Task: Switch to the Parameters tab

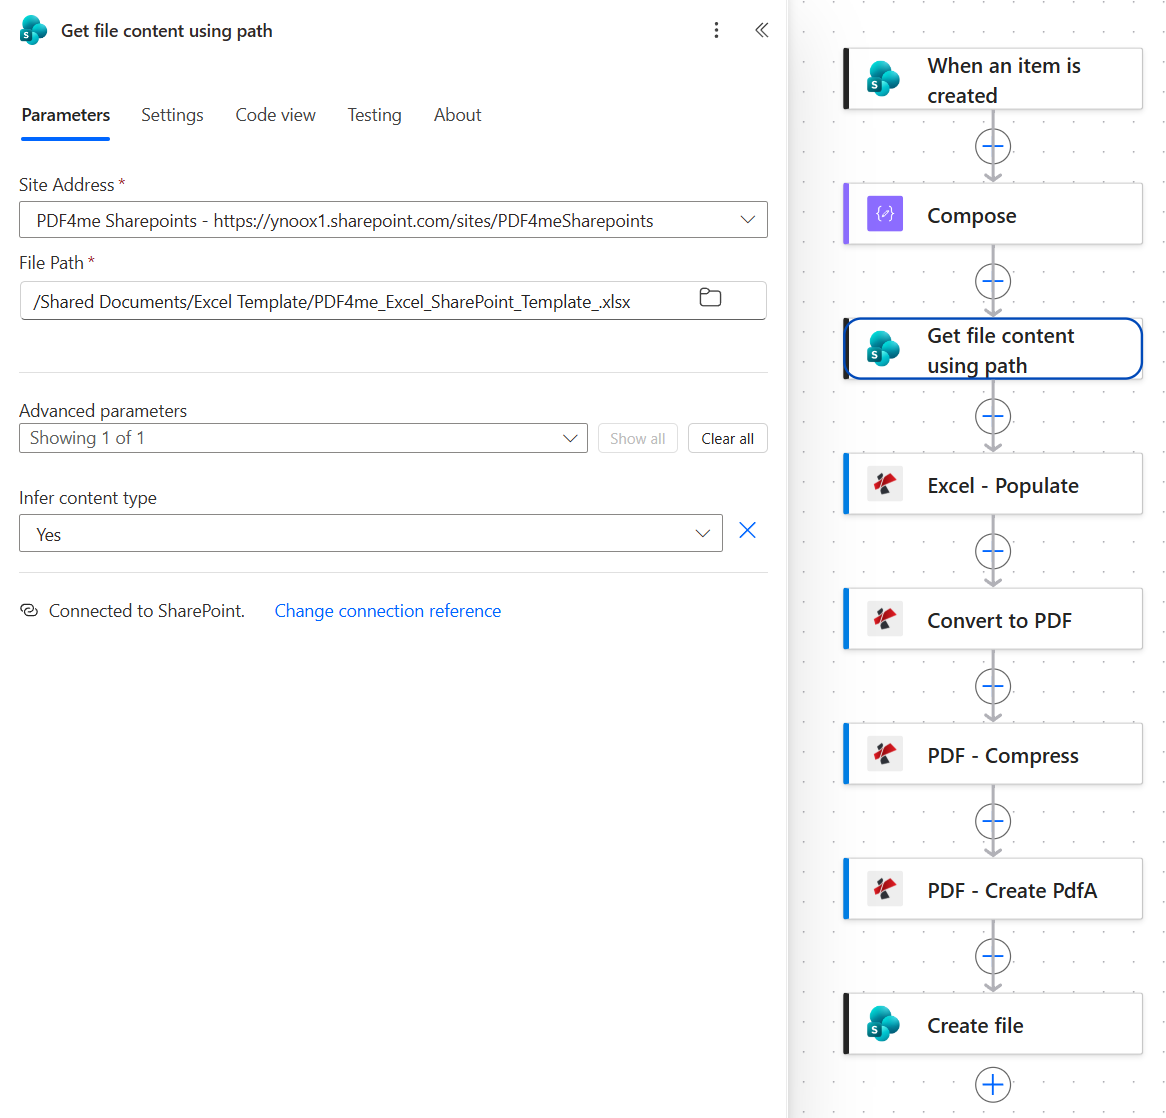Action: coord(65,115)
